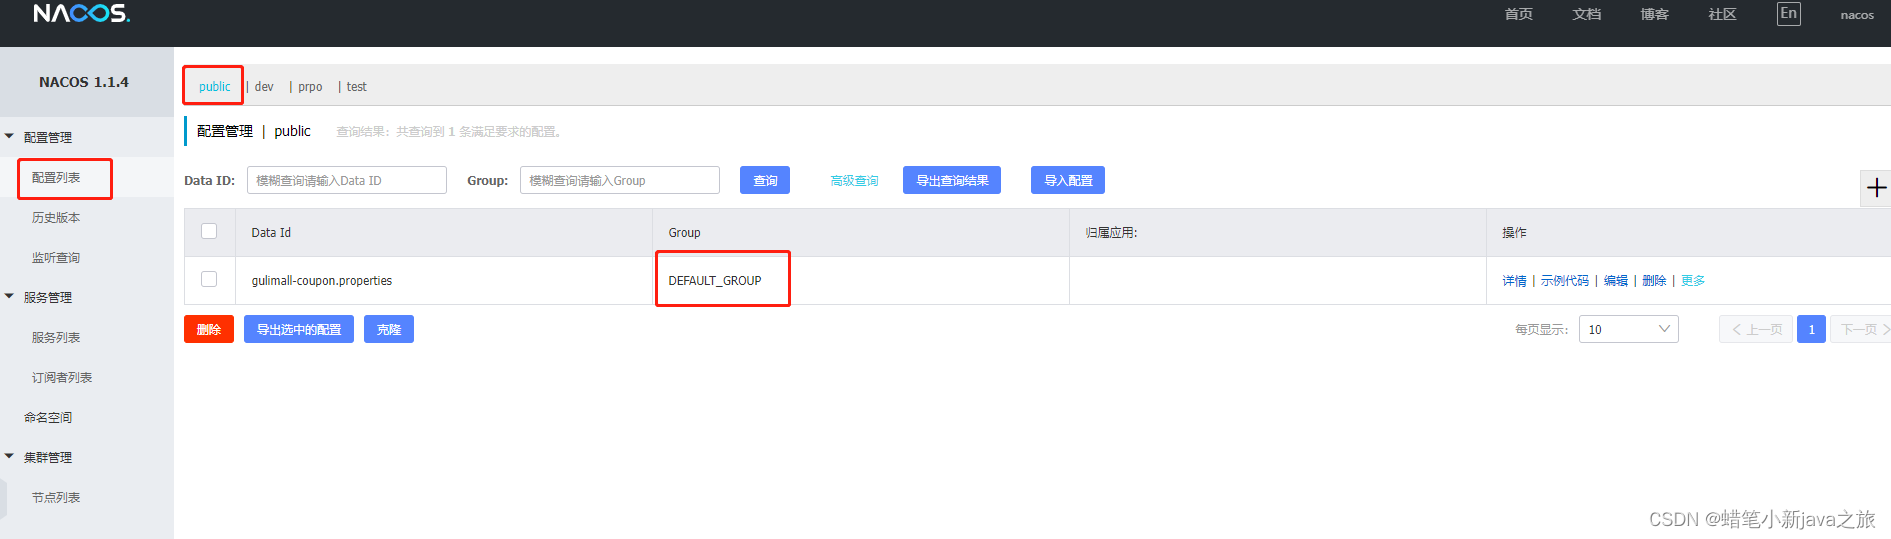This screenshot has width=1891, height=539.
Task: Check the gulimall-coupon.properties row checkbox
Action: pos(209,279)
